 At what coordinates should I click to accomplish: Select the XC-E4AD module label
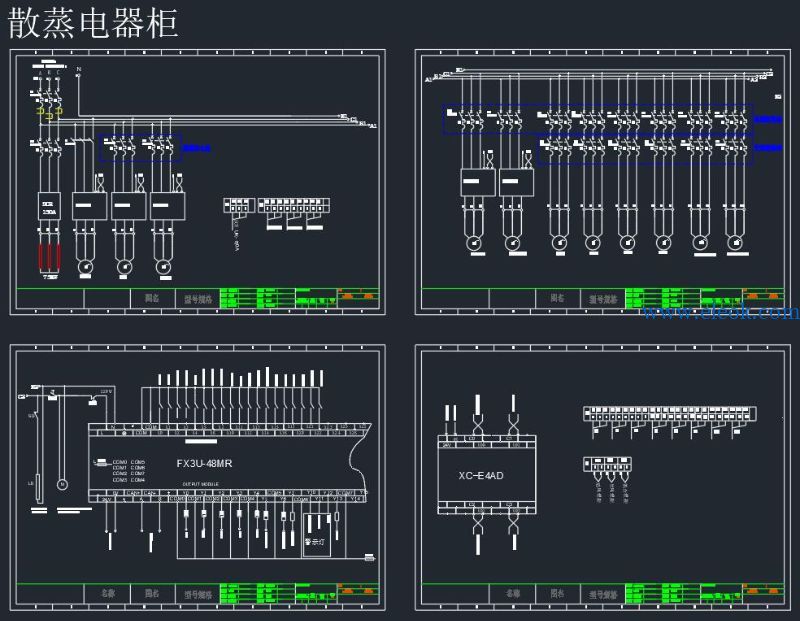[481, 476]
